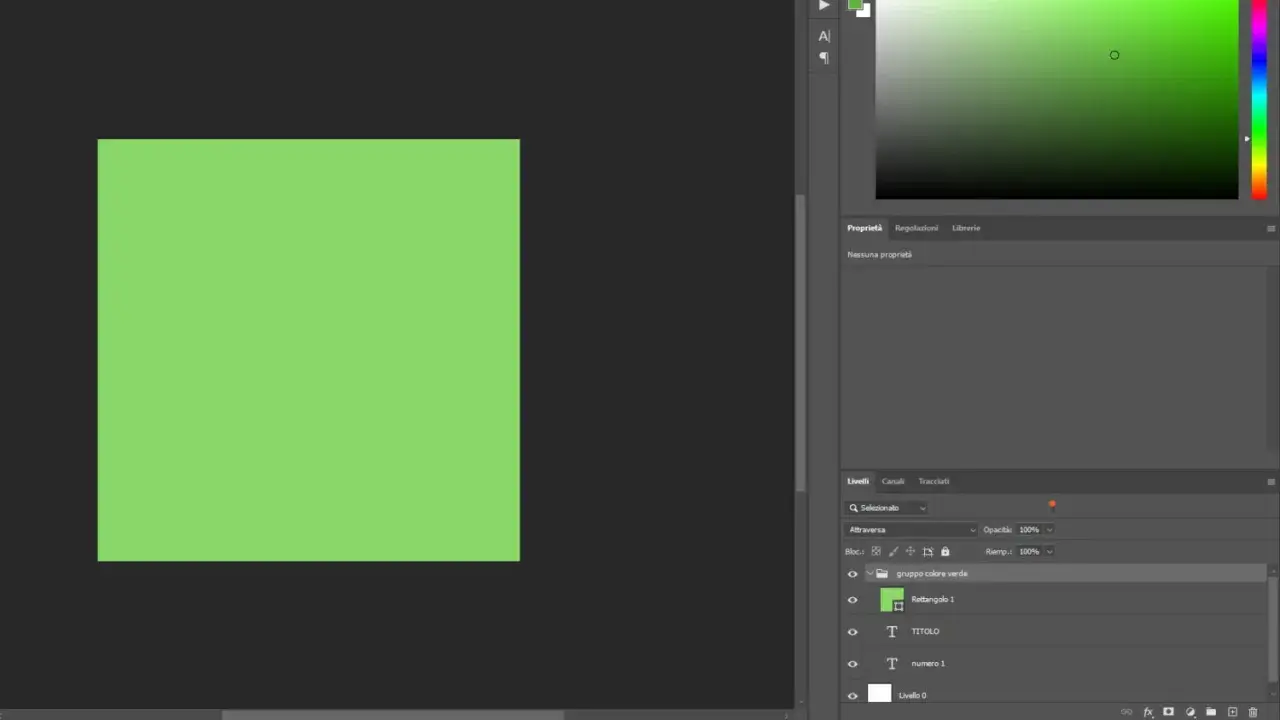Click the group folder icon
This screenshot has height=720, width=1280.
coord(882,574)
